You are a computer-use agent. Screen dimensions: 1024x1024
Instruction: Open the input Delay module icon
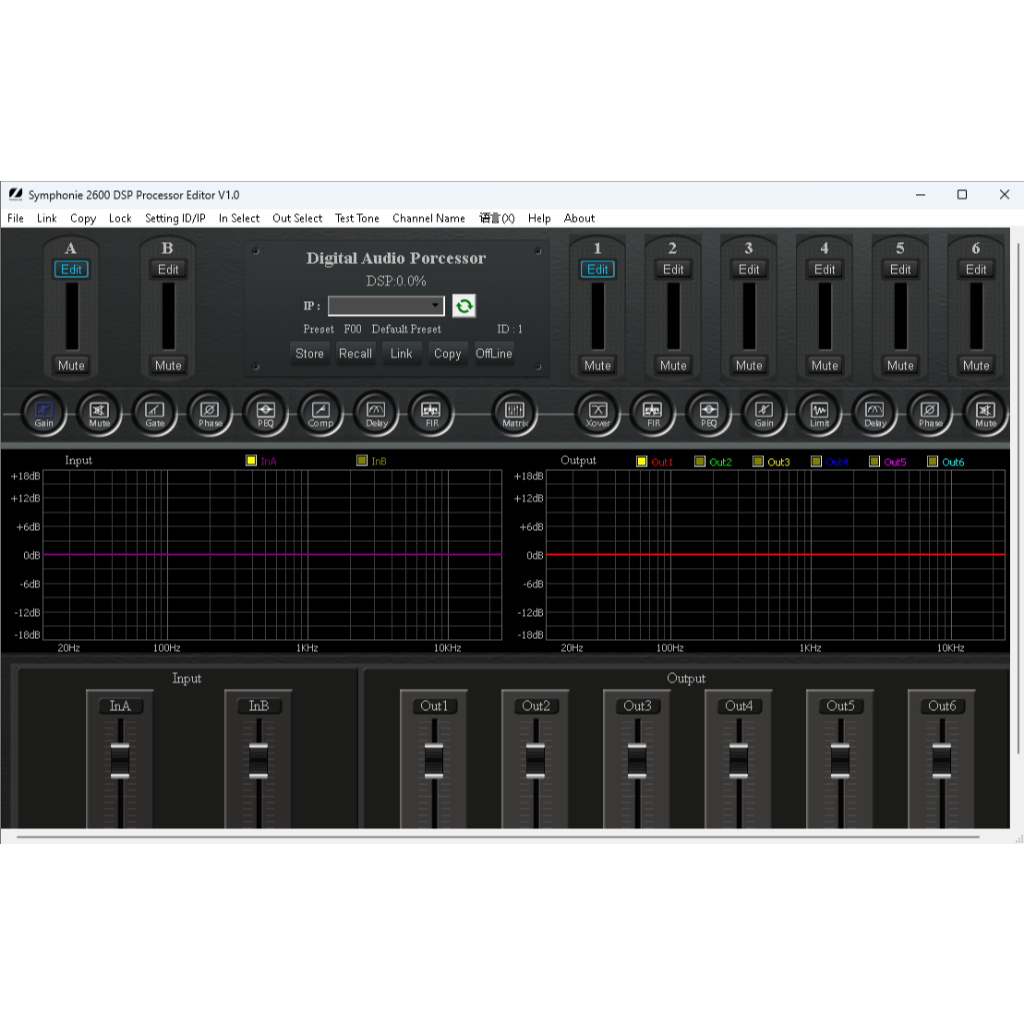click(376, 413)
